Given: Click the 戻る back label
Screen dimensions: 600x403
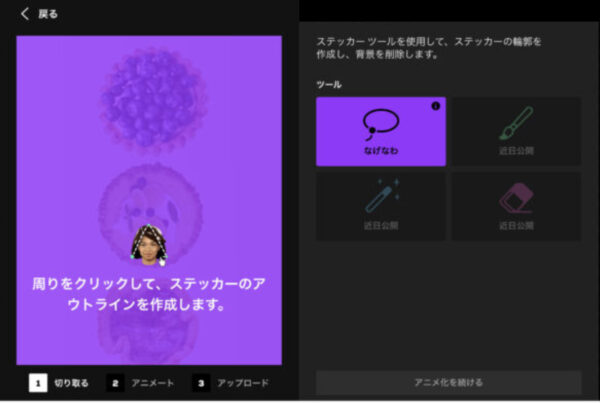Looking at the screenshot, I should coord(48,15).
